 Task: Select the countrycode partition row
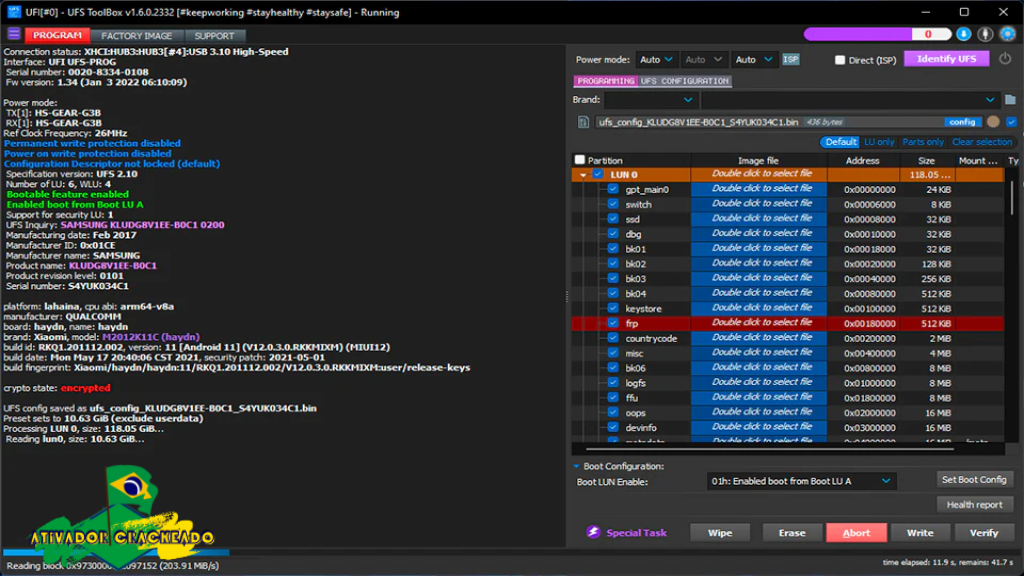788,338
